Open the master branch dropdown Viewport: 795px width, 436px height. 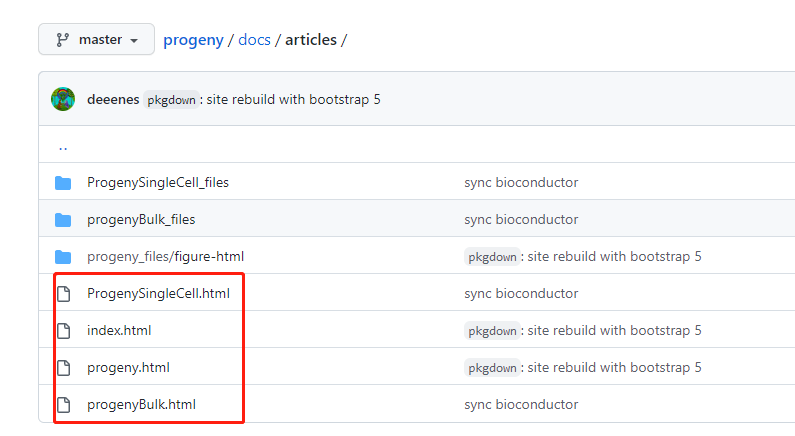pos(96,39)
